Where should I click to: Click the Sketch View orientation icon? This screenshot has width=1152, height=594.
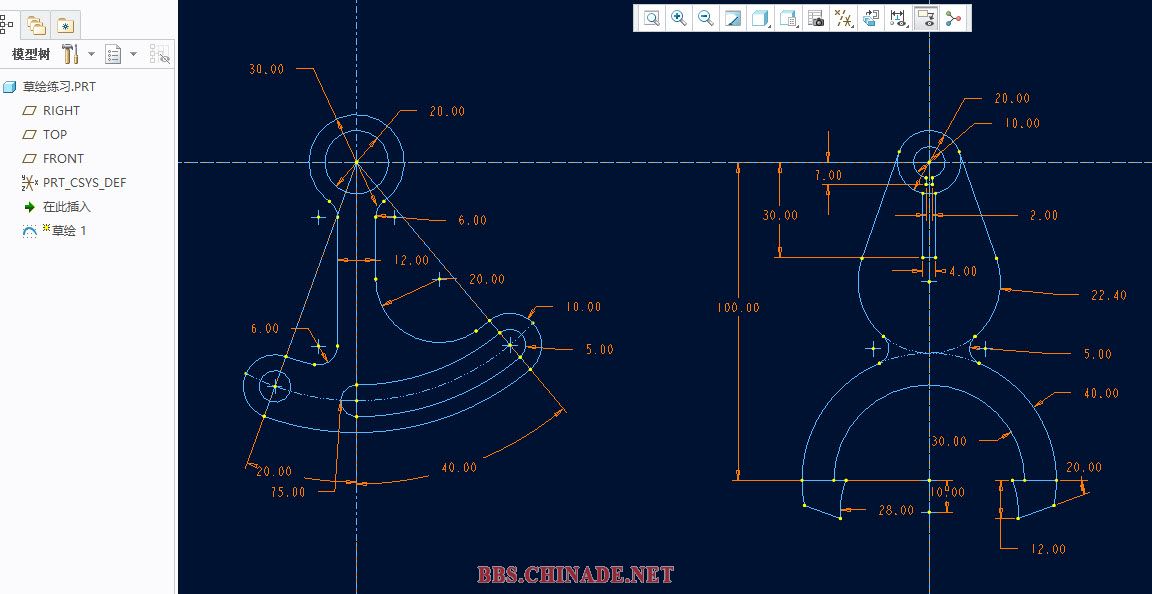pyautogui.click(x=871, y=18)
